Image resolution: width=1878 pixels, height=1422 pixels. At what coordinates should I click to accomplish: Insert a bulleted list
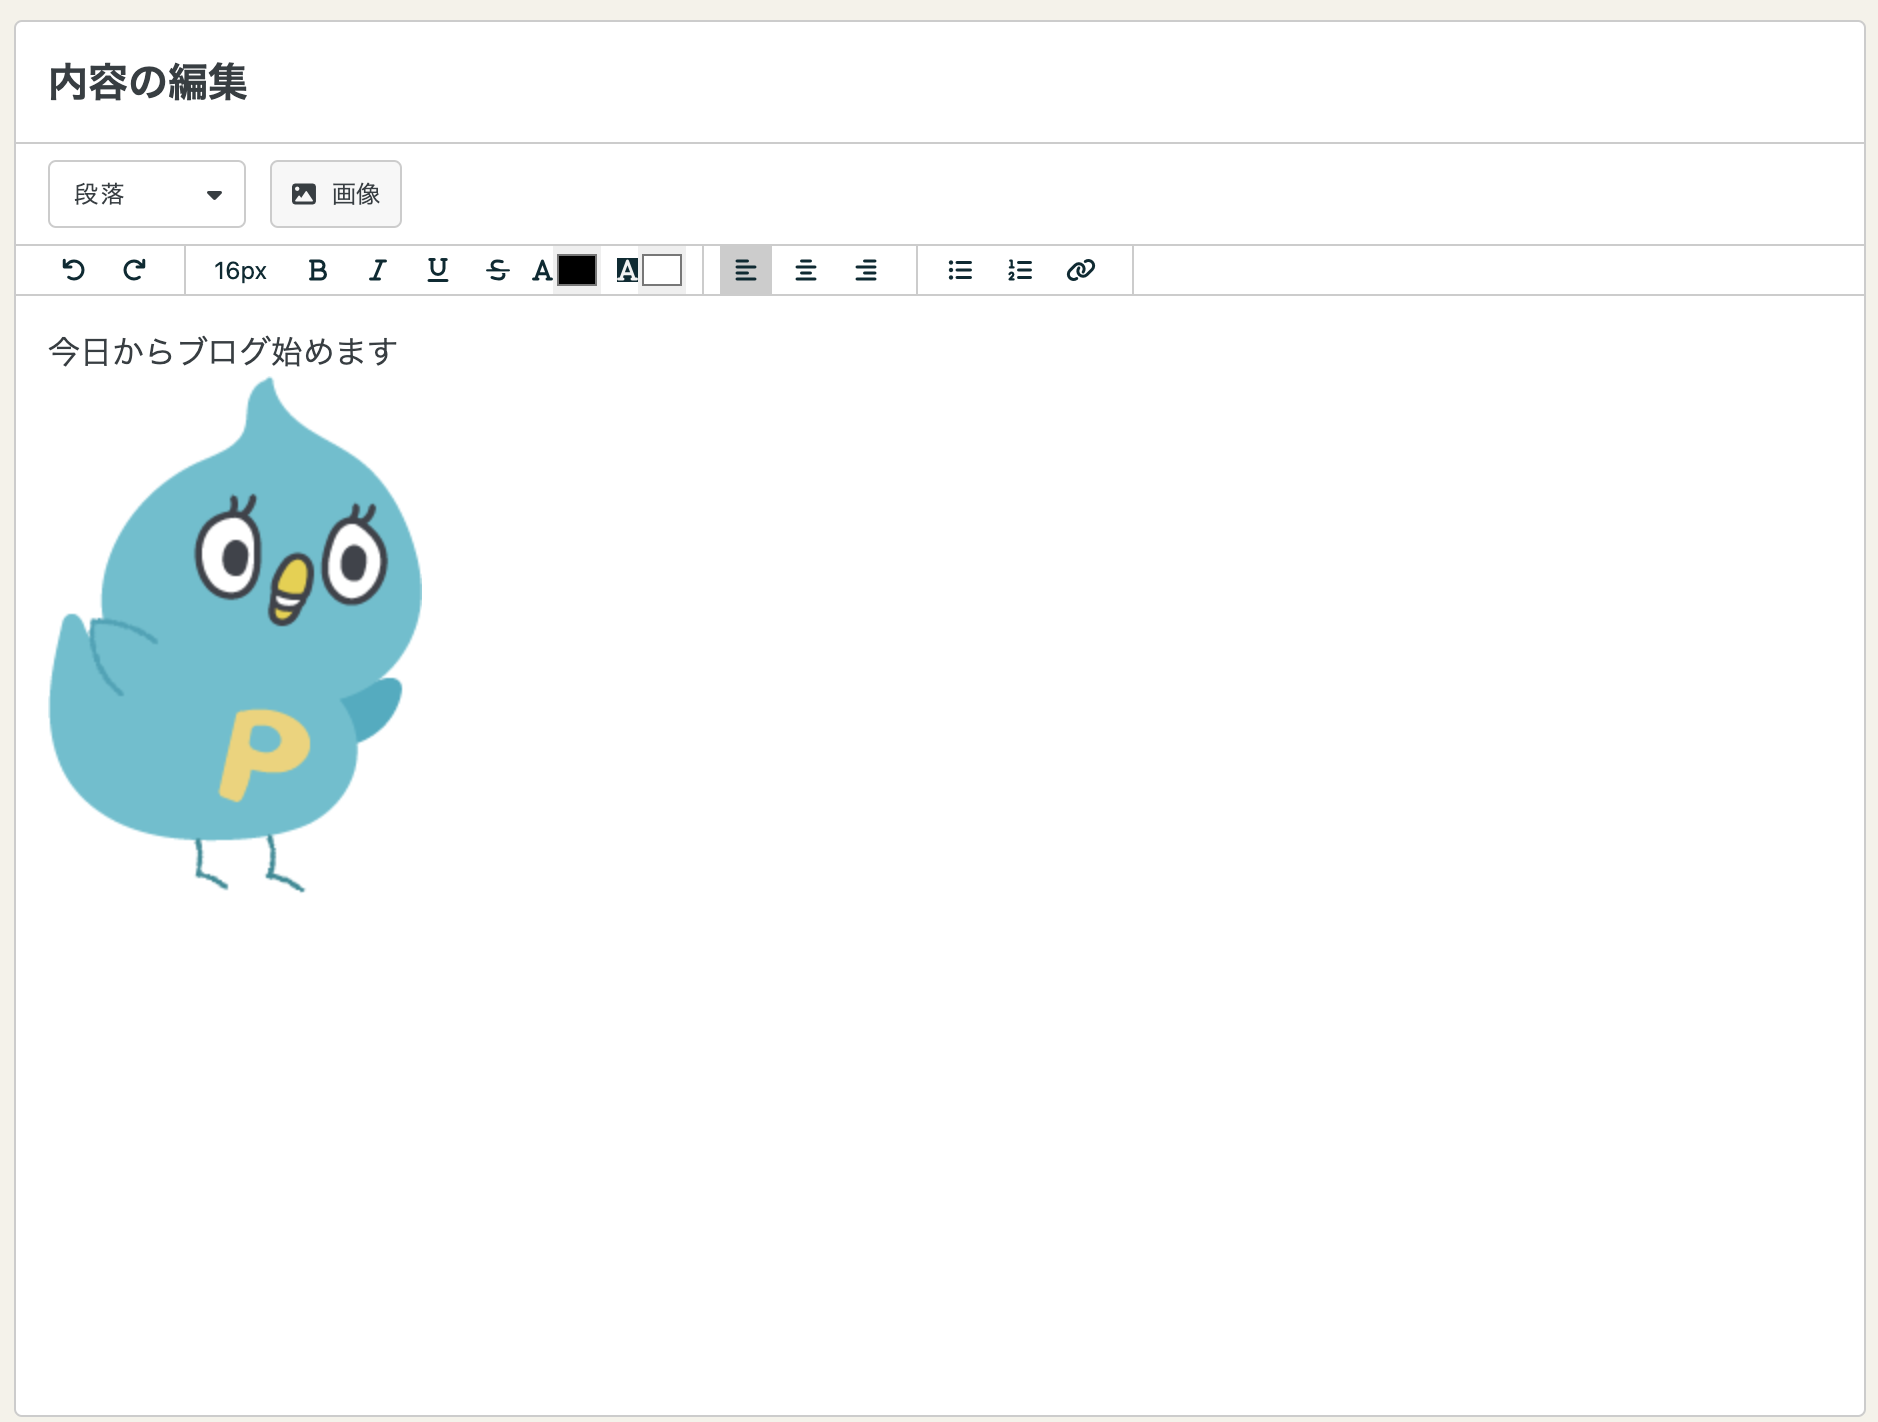click(x=960, y=270)
